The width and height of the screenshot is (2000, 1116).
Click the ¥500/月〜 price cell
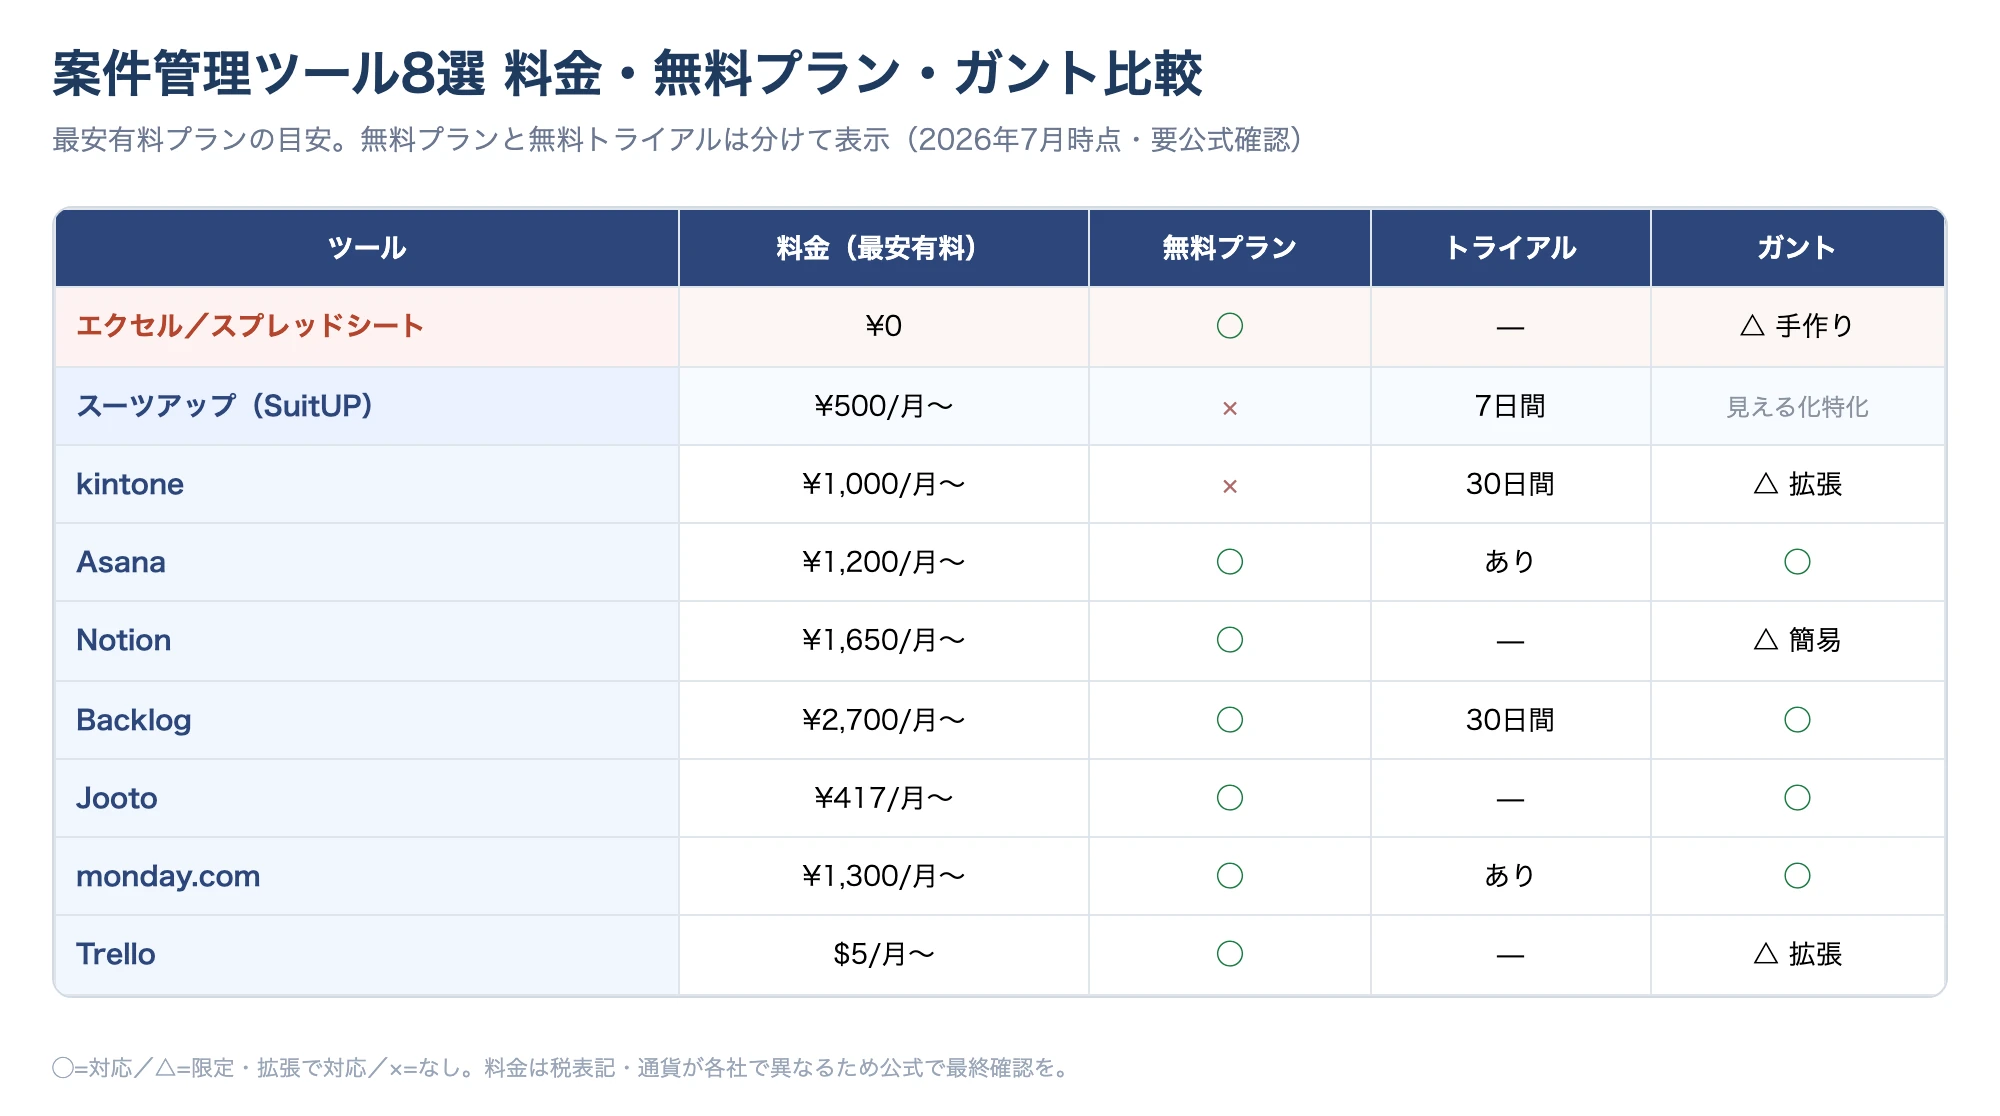tap(884, 406)
